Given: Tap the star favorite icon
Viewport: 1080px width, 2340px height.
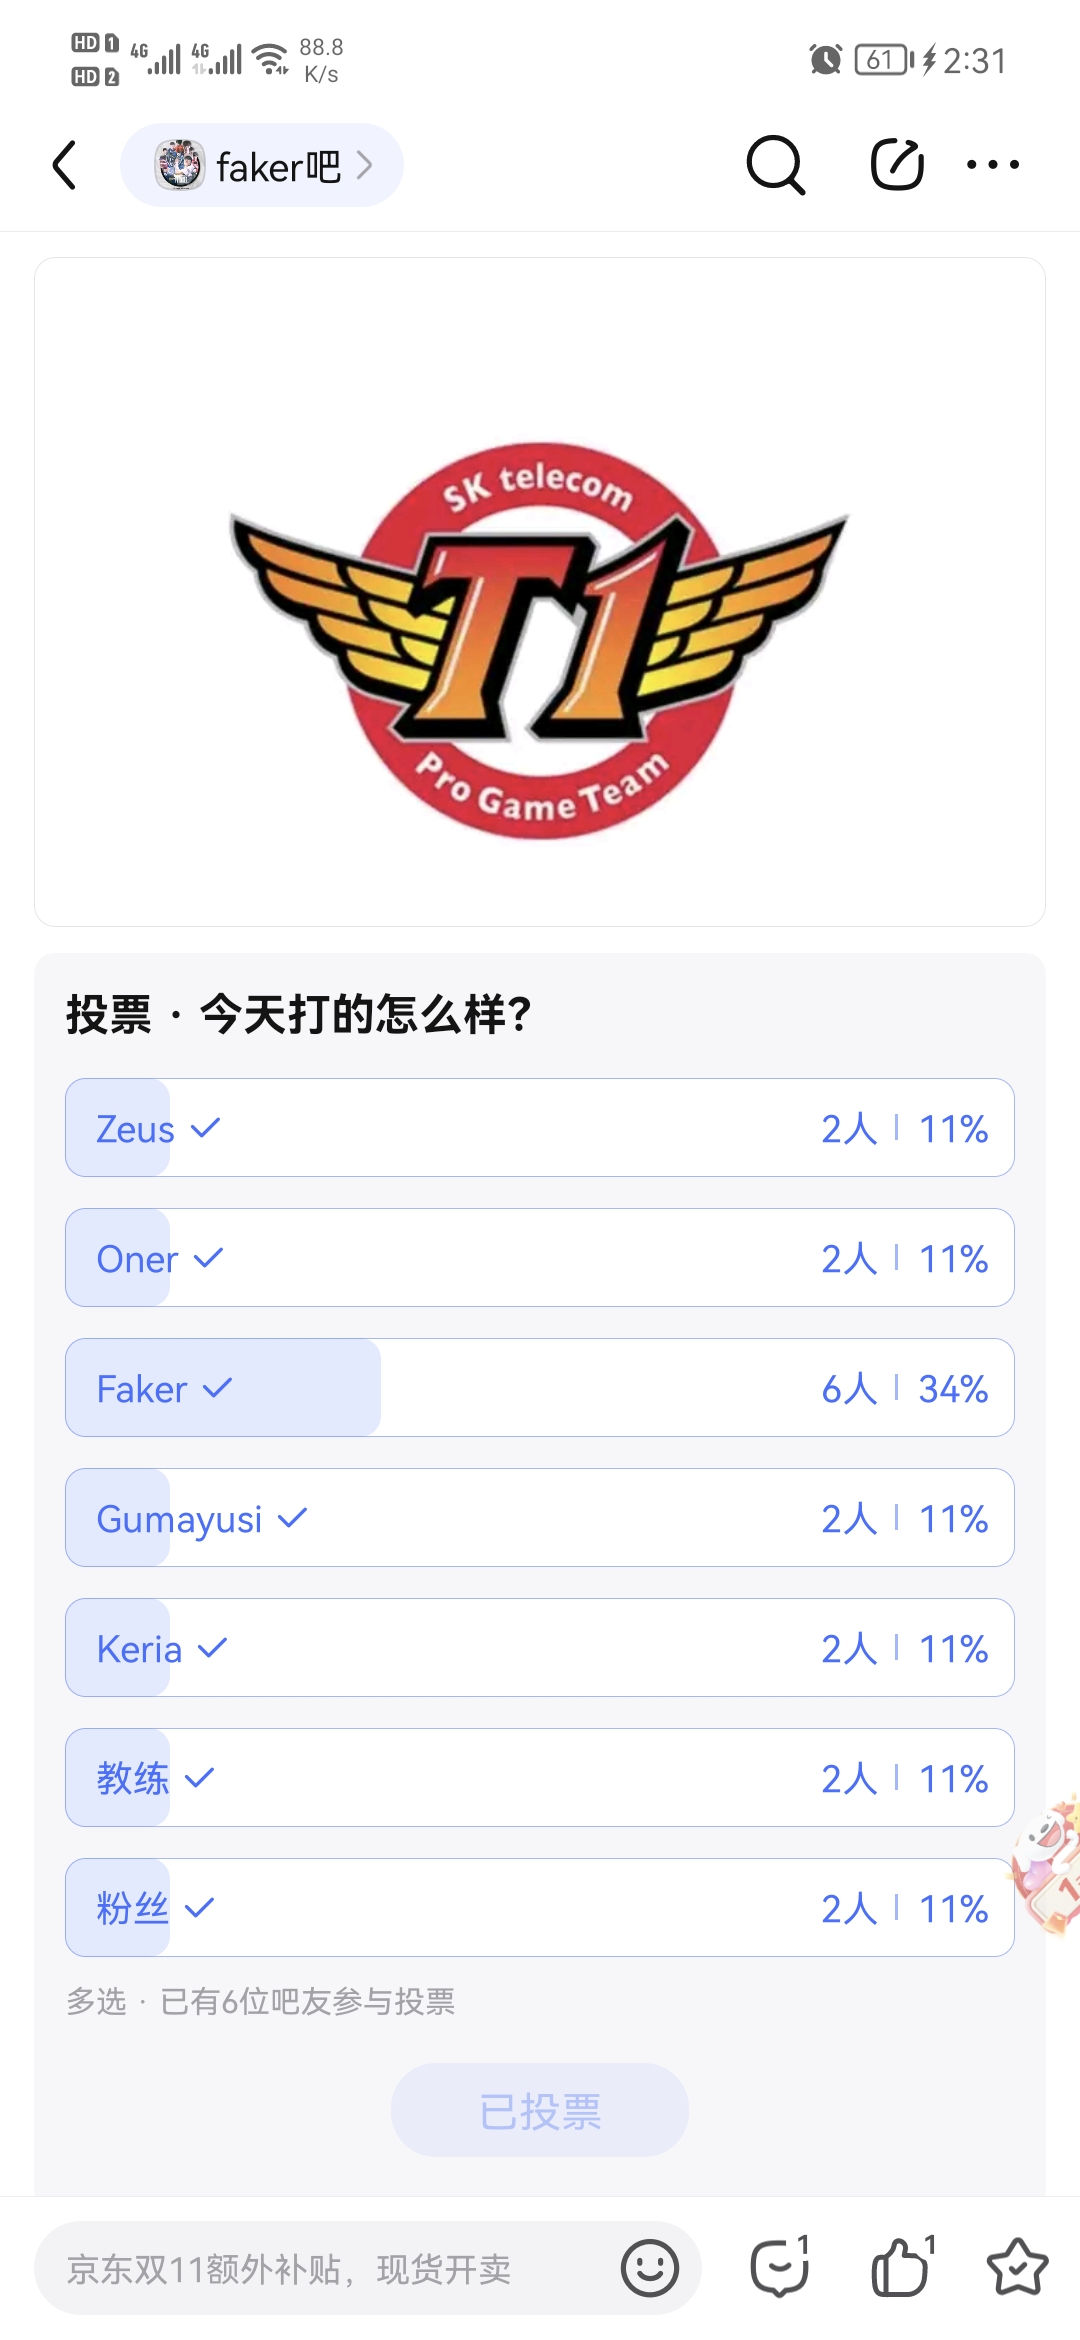Looking at the screenshot, I should pyautogui.click(x=1017, y=2268).
